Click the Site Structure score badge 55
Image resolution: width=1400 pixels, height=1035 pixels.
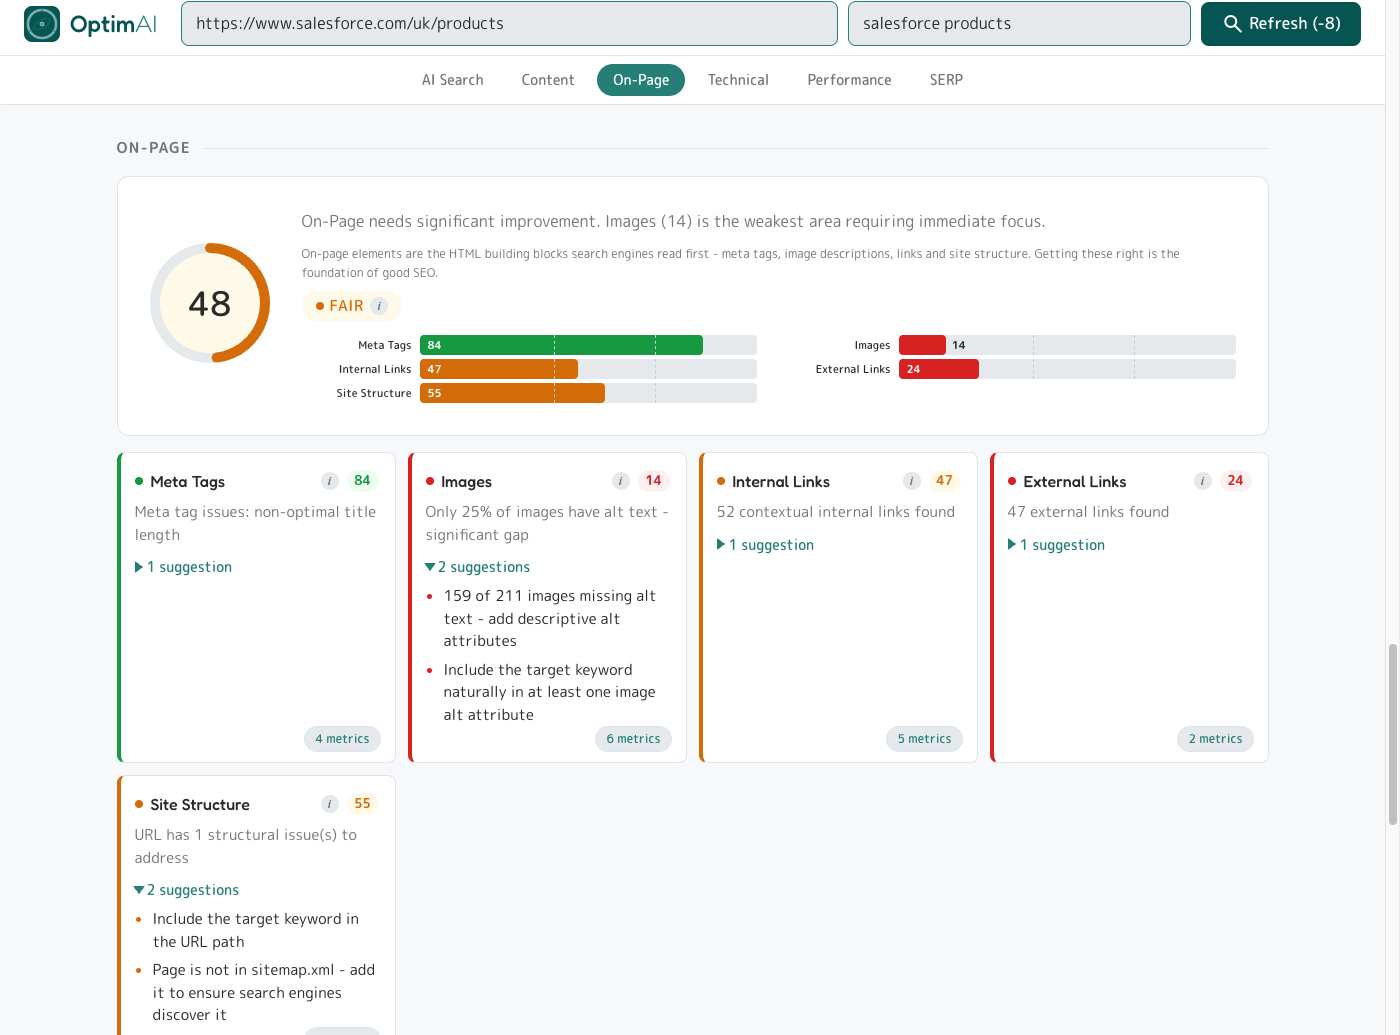tap(362, 804)
